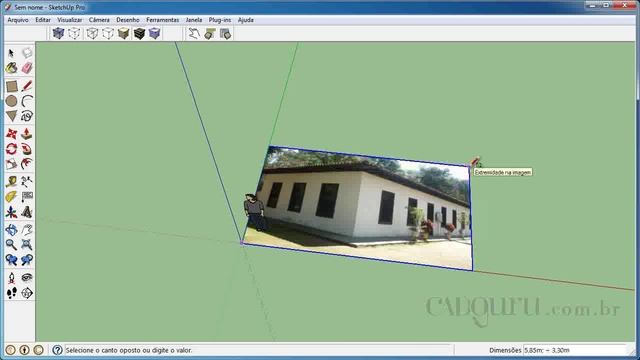The image size is (640, 360).
Task: Go to Previous camera view
Action: click(11, 260)
